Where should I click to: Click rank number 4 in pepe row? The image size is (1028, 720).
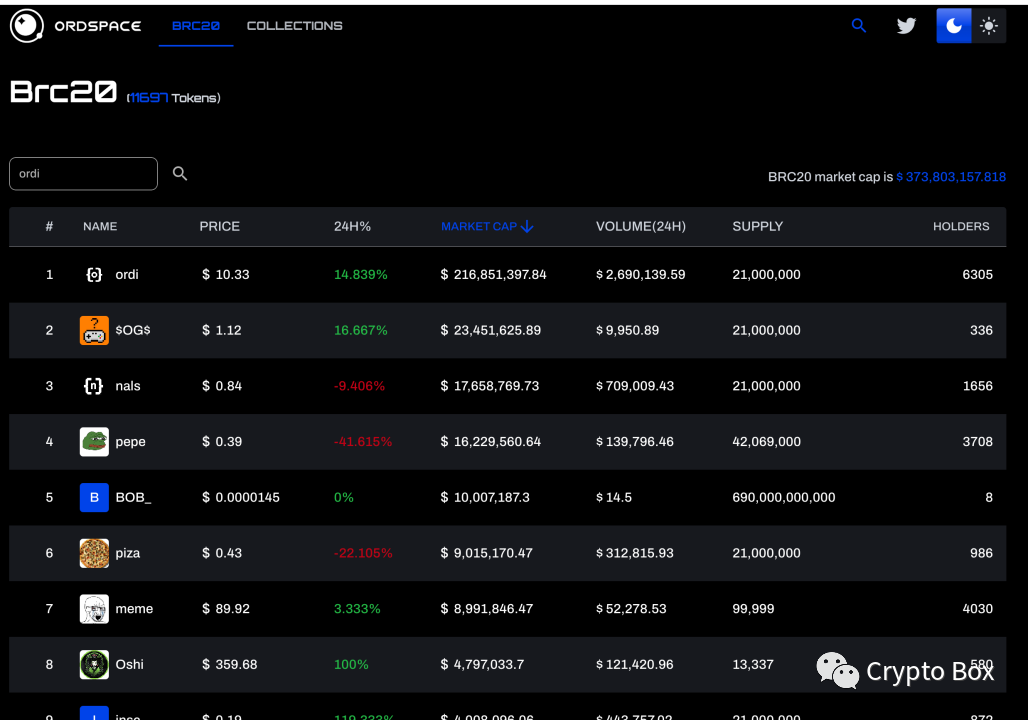tap(49, 442)
